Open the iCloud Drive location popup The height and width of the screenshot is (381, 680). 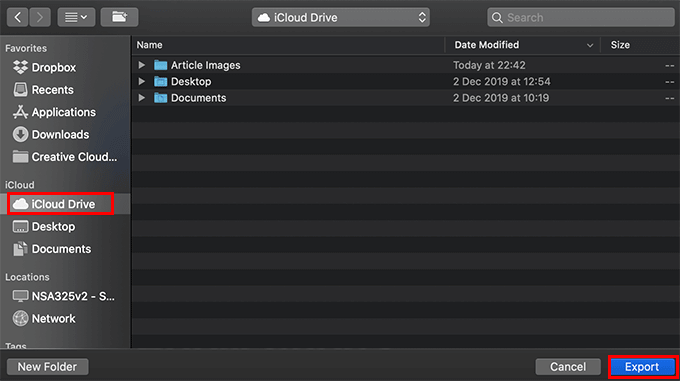tap(341, 17)
